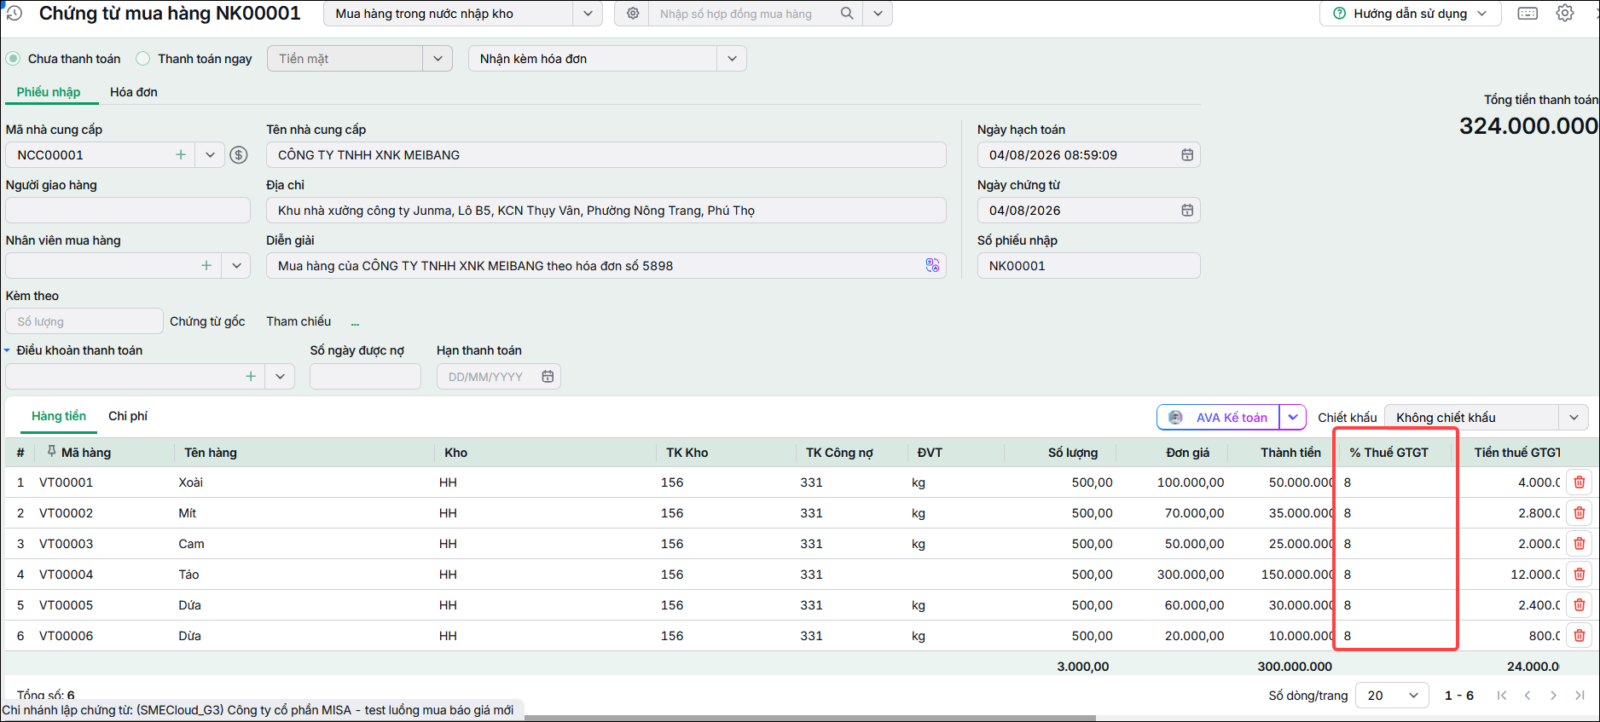Click the horizontal scrollbar at the bottom
The image size is (1600, 722).
coord(810,718)
